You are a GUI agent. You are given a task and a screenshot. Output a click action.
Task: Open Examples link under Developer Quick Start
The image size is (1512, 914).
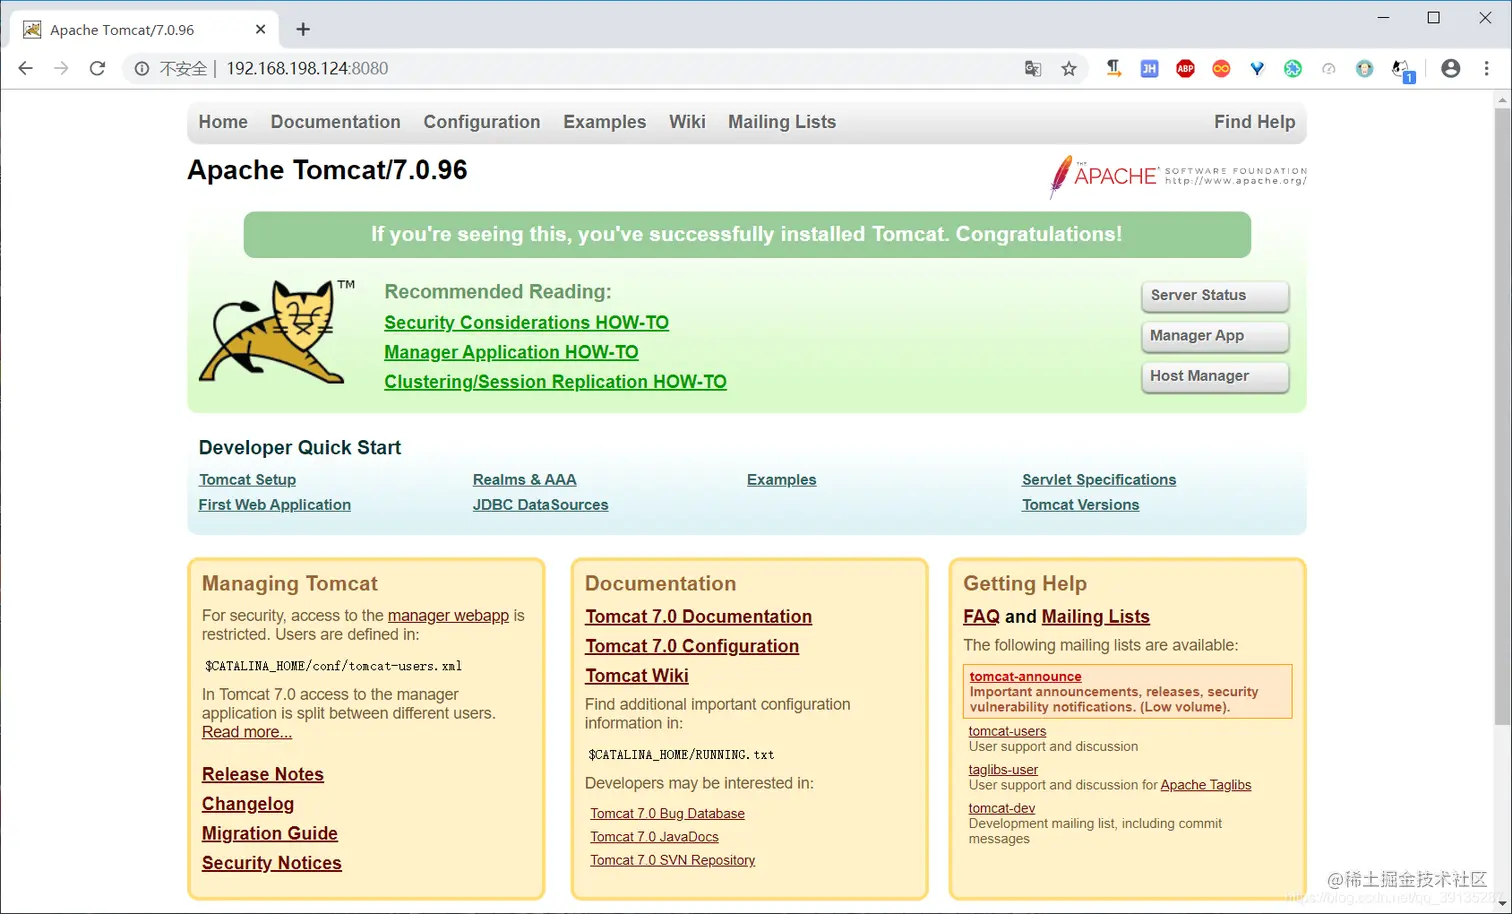coord(781,480)
